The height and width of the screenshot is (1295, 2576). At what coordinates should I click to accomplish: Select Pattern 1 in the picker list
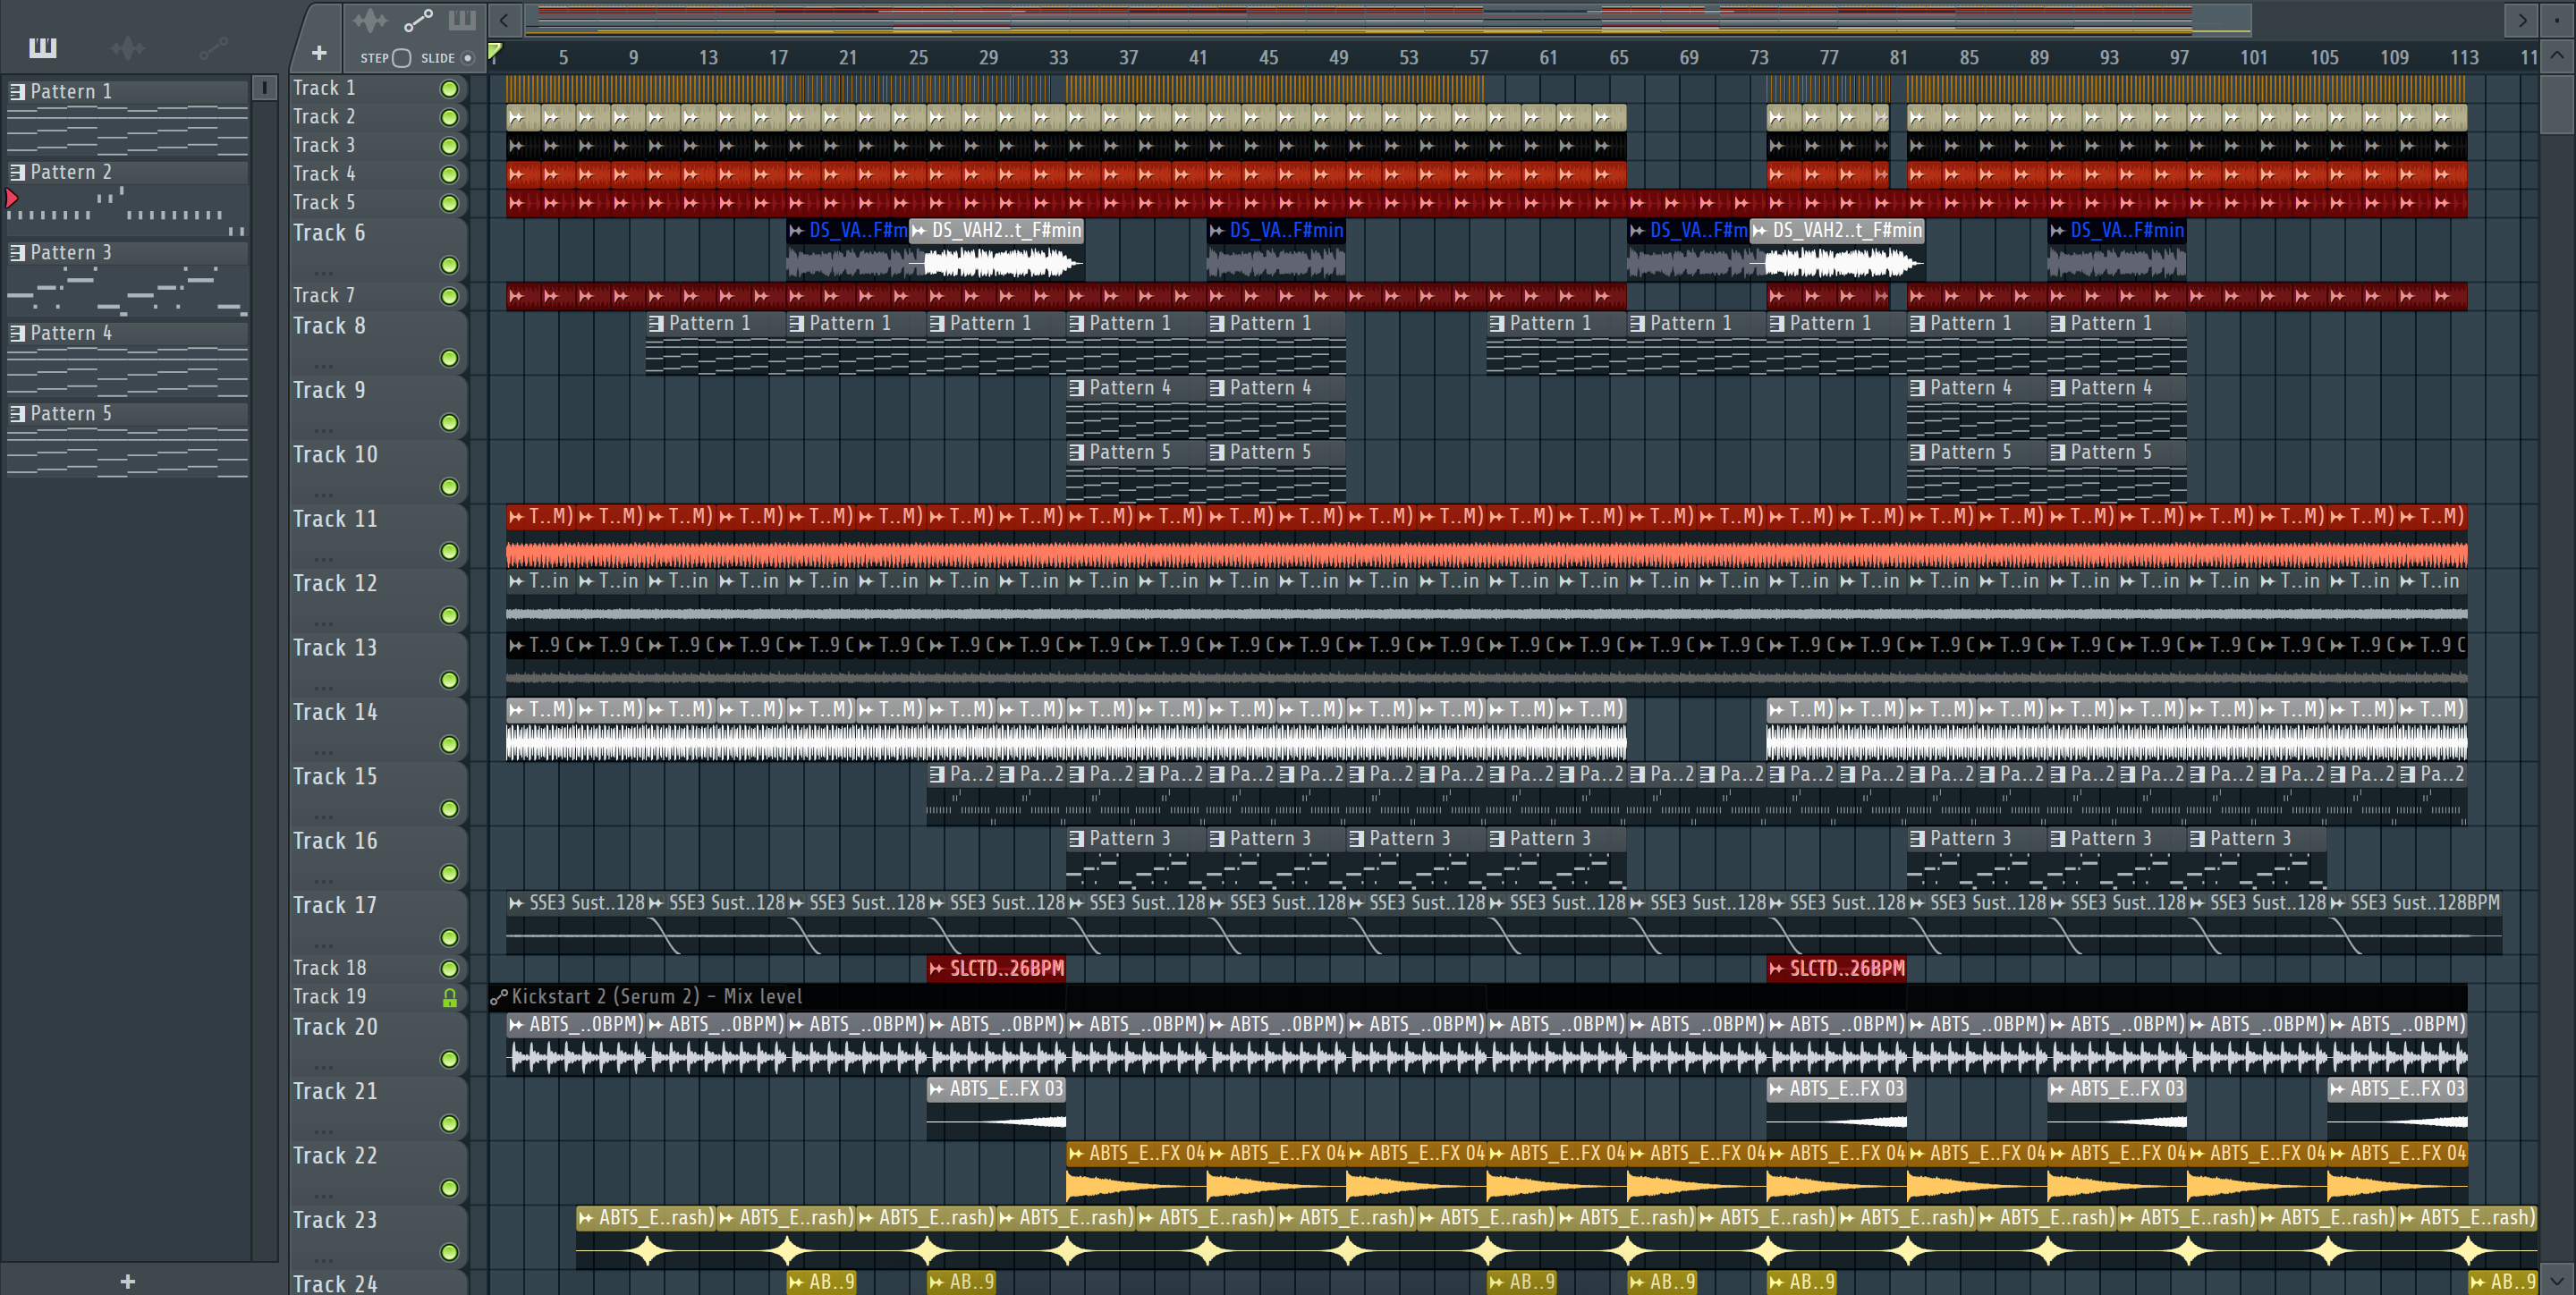[x=127, y=117]
